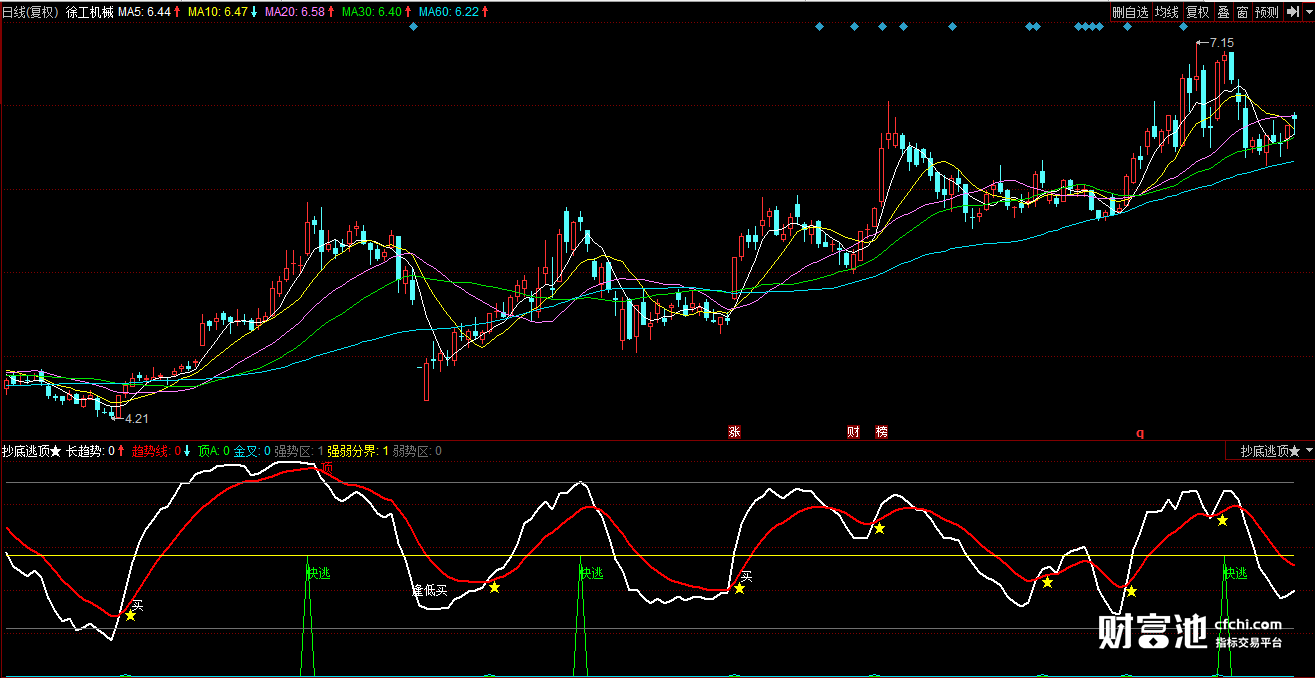Screen dimensions: 1315x678
Task: Click the 逢低买 signal label
Action: pyautogui.click(x=430, y=590)
